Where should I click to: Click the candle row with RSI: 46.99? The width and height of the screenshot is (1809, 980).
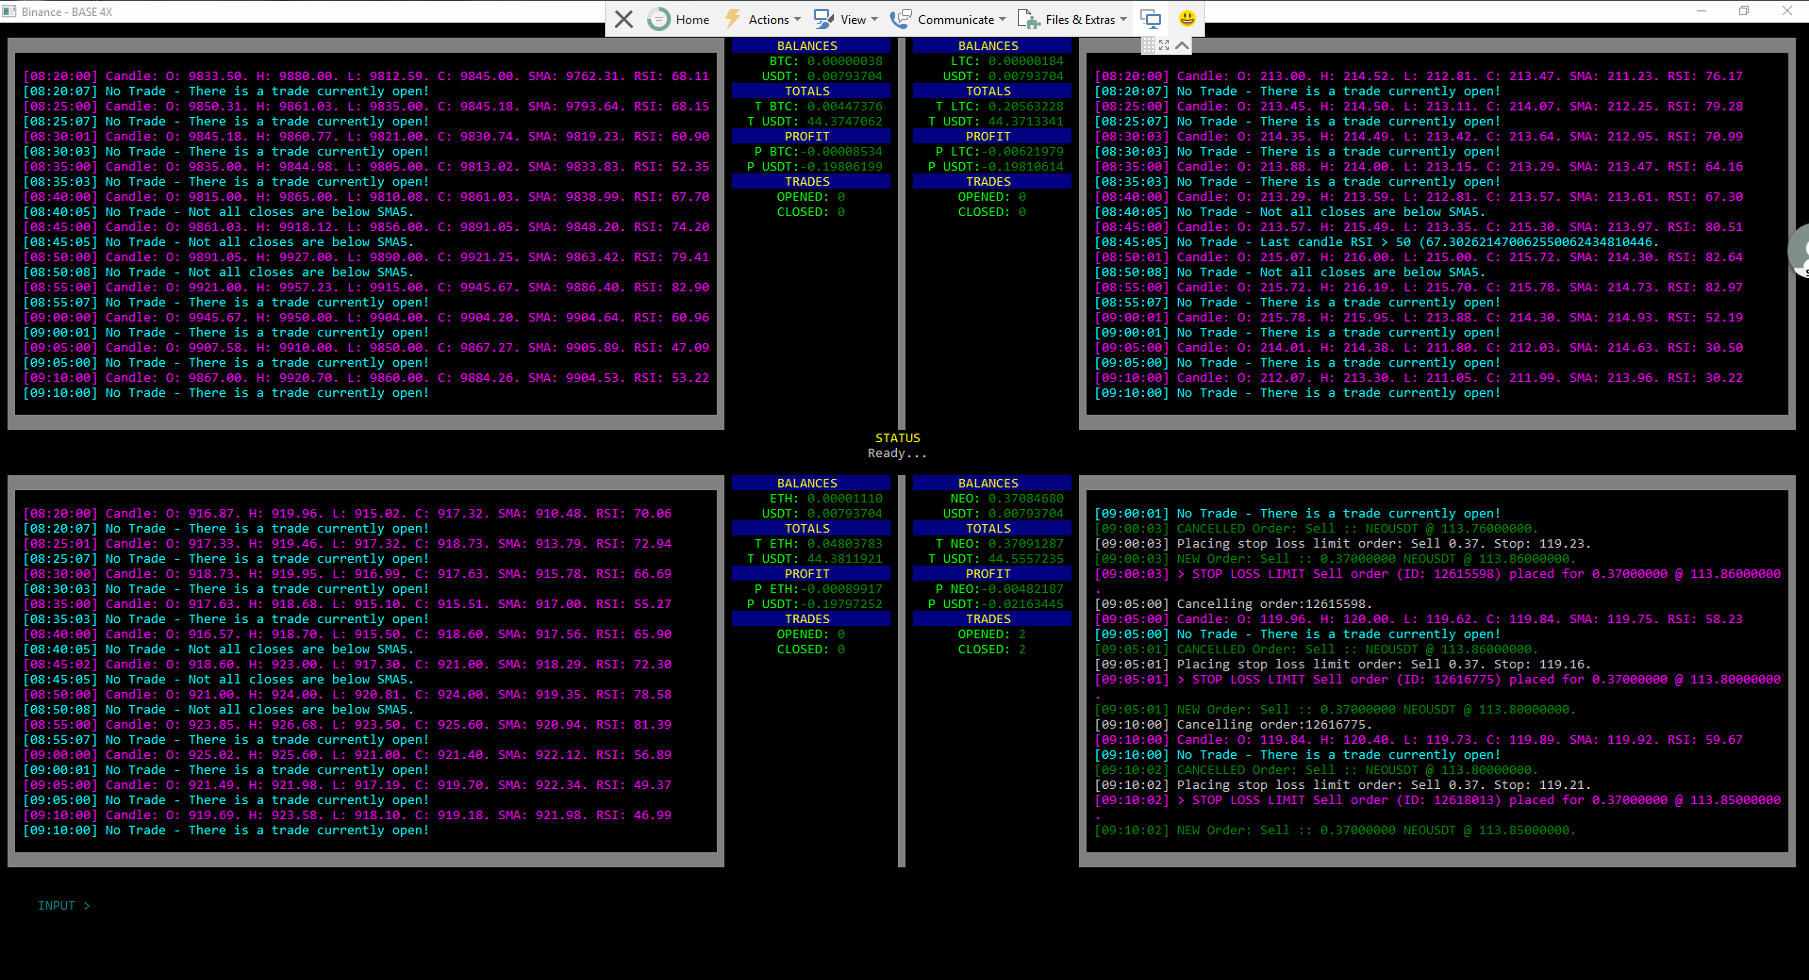[x=347, y=815]
